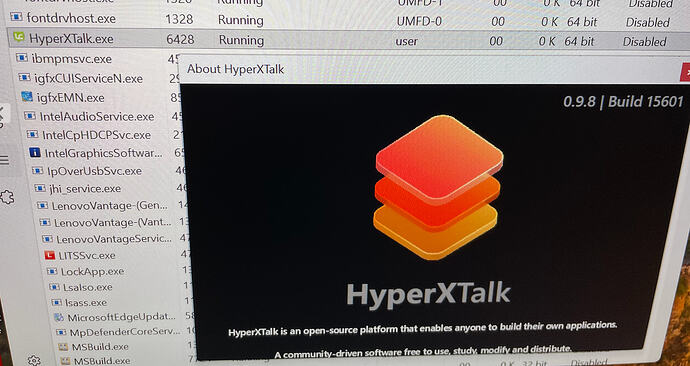Select the LockApp.exe process name
This screenshot has height=366, width=690.
92,271
